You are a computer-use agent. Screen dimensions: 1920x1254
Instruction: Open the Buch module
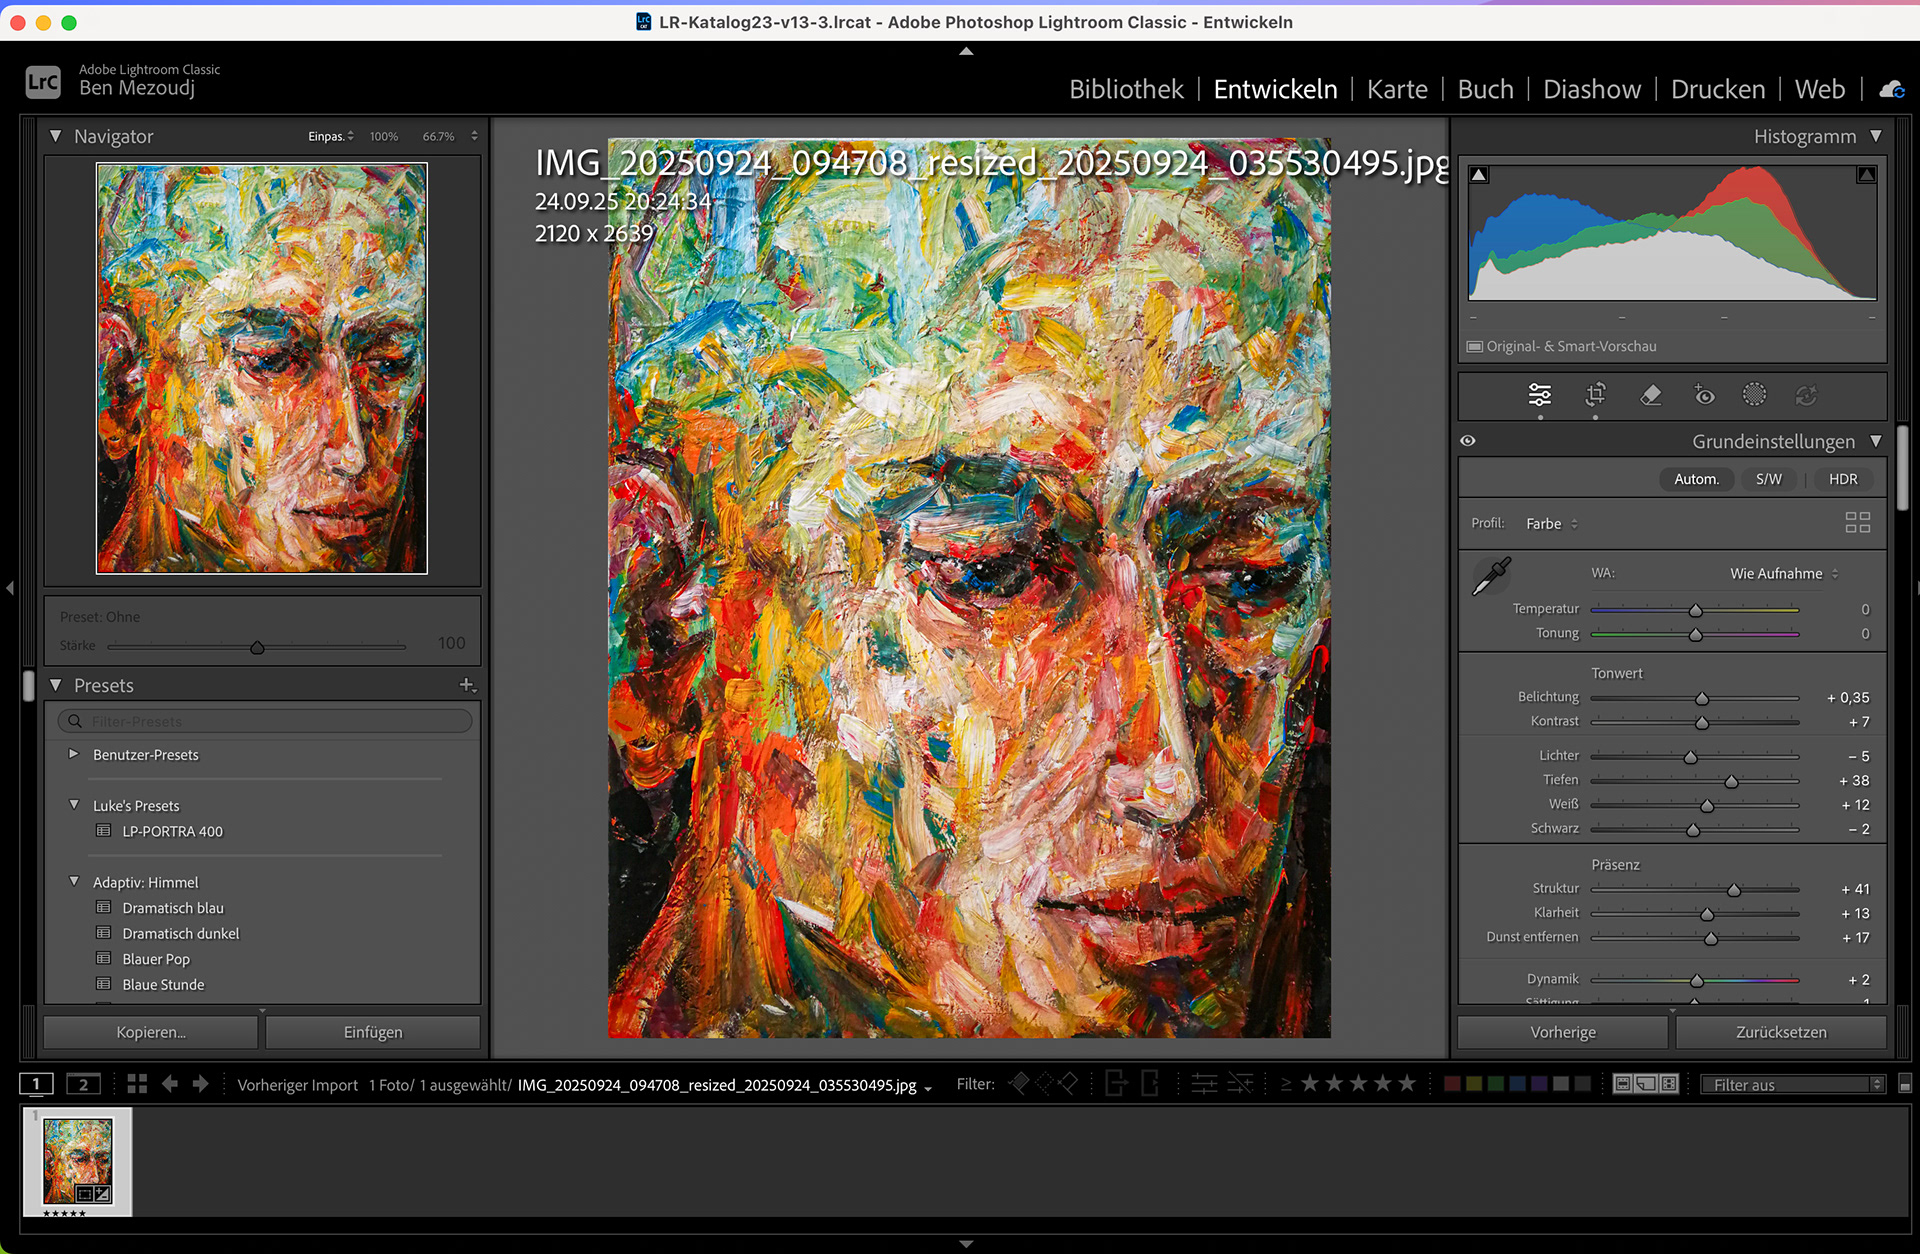point(1485,89)
